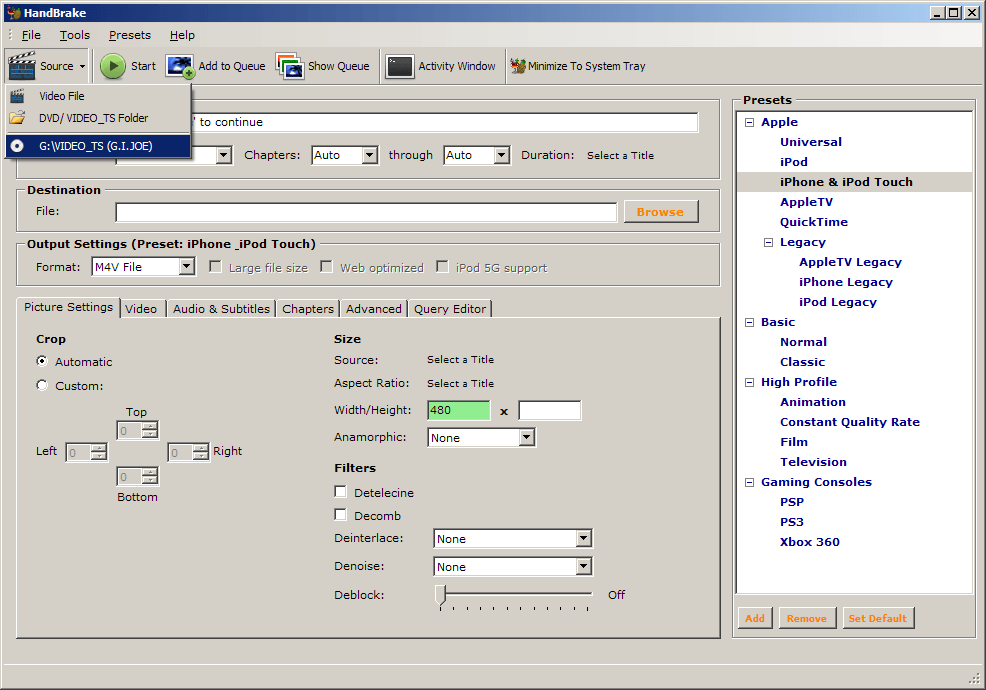Select the Picture Settings tab
The height and width of the screenshot is (690, 986).
click(x=69, y=307)
